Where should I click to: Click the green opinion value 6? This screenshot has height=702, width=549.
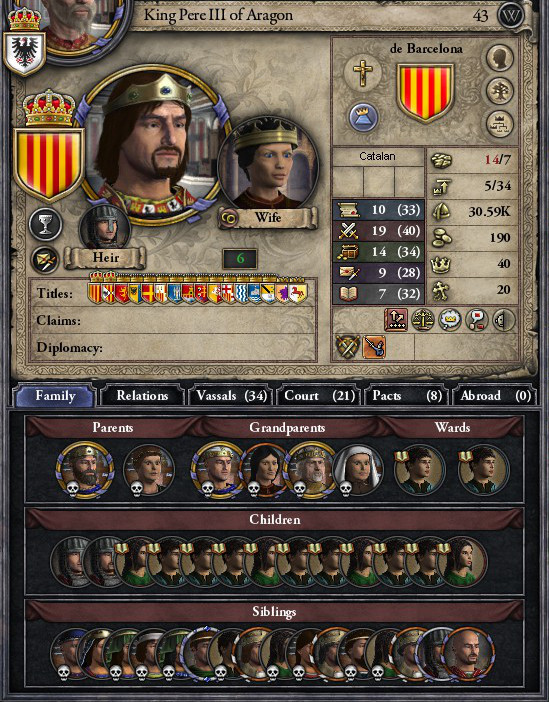coord(240,258)
